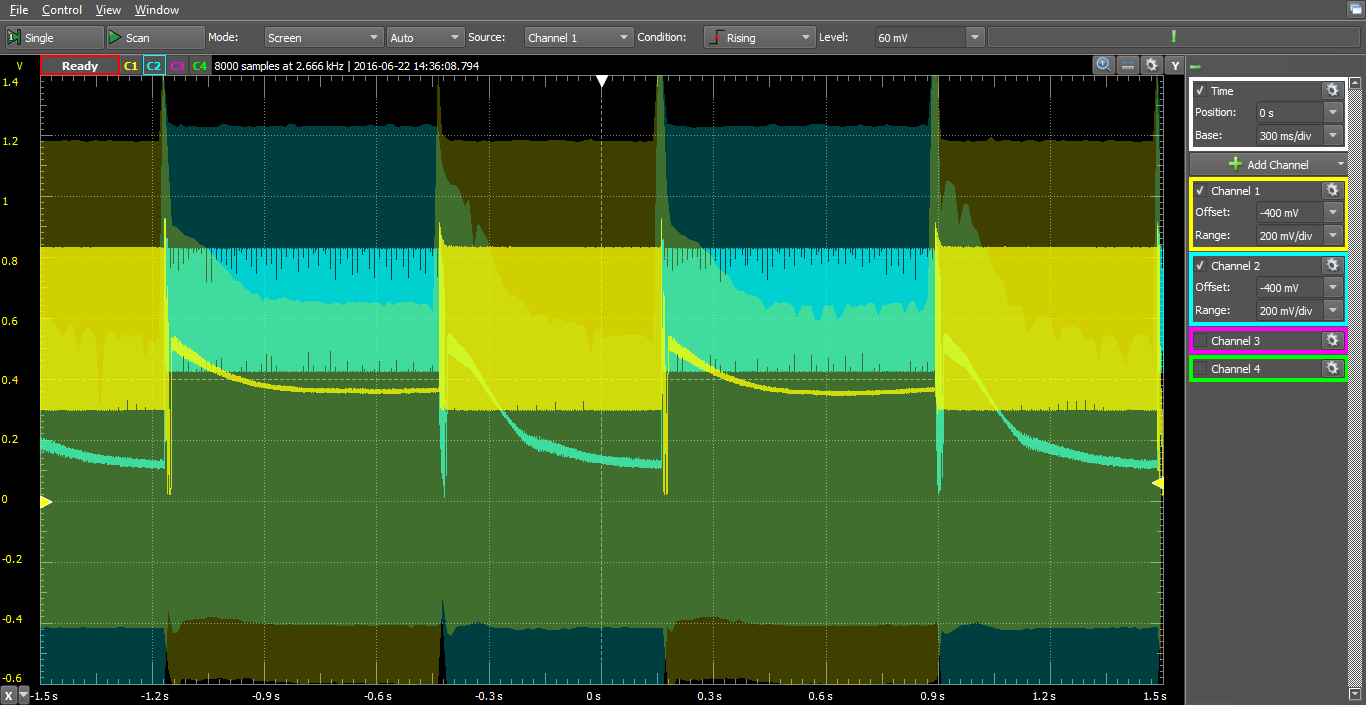Open the Control menu
Viewport: 1368px width, 708px height.
[62, 10]
